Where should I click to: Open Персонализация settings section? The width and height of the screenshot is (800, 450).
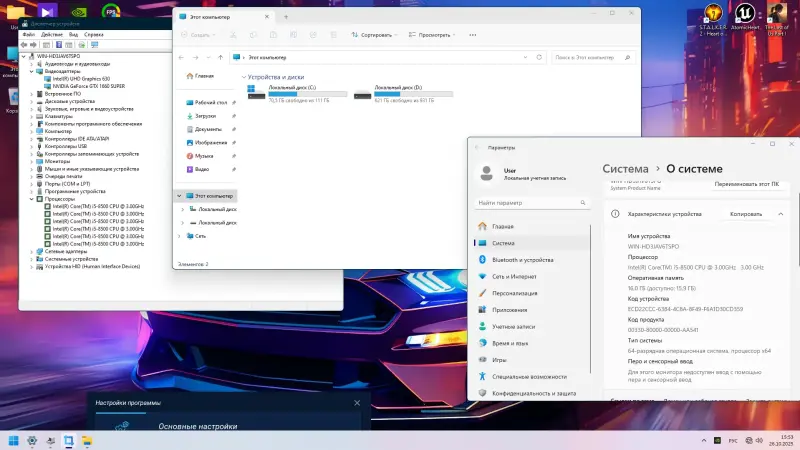[515, 293]
